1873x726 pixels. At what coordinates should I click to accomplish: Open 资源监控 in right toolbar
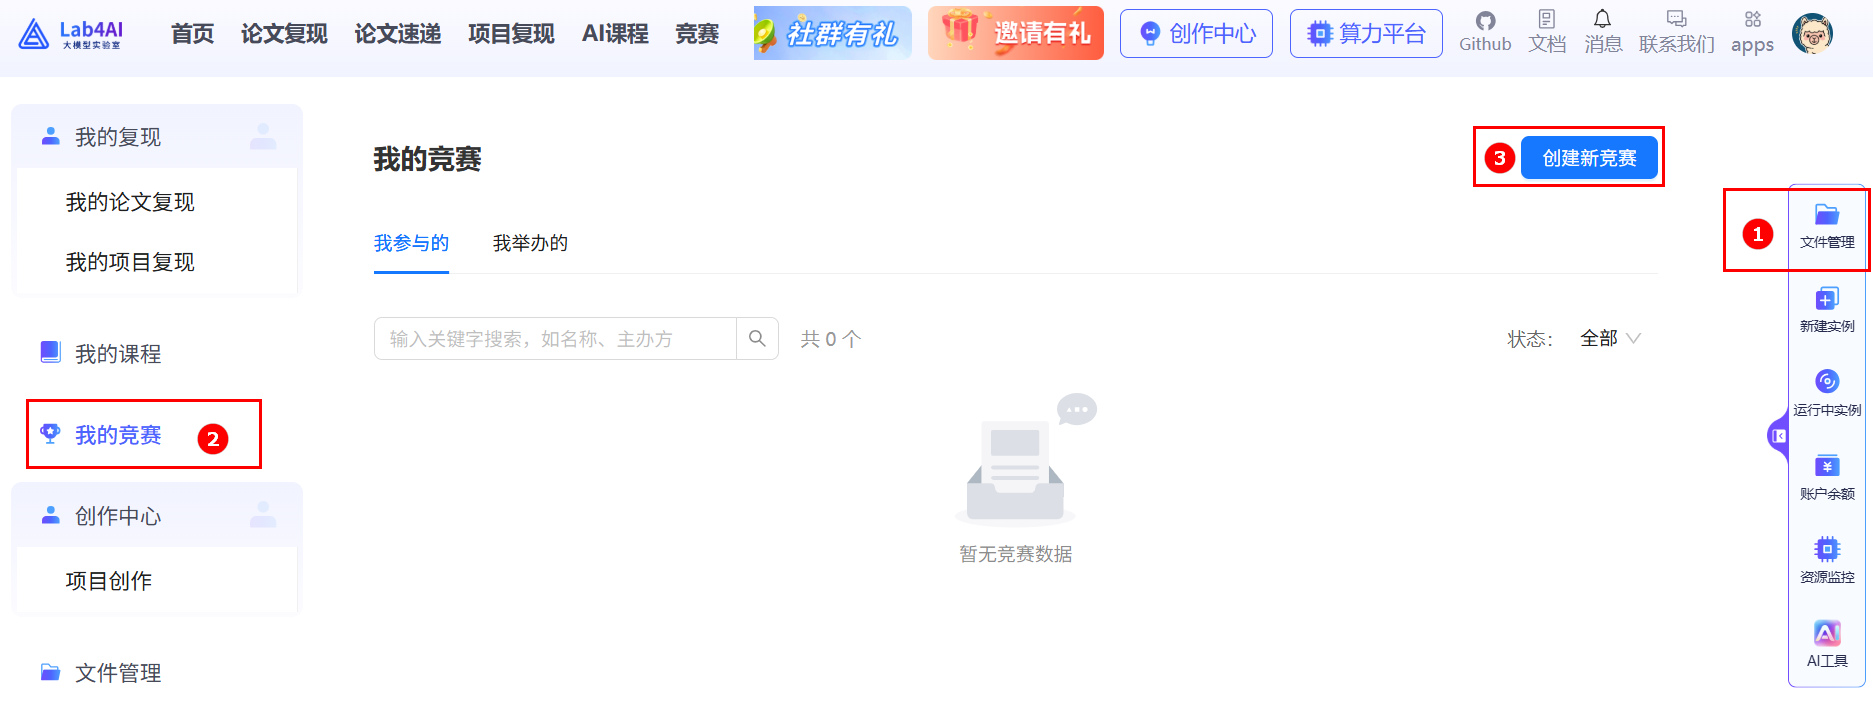pyautogui.click(x=1827, y=561)
